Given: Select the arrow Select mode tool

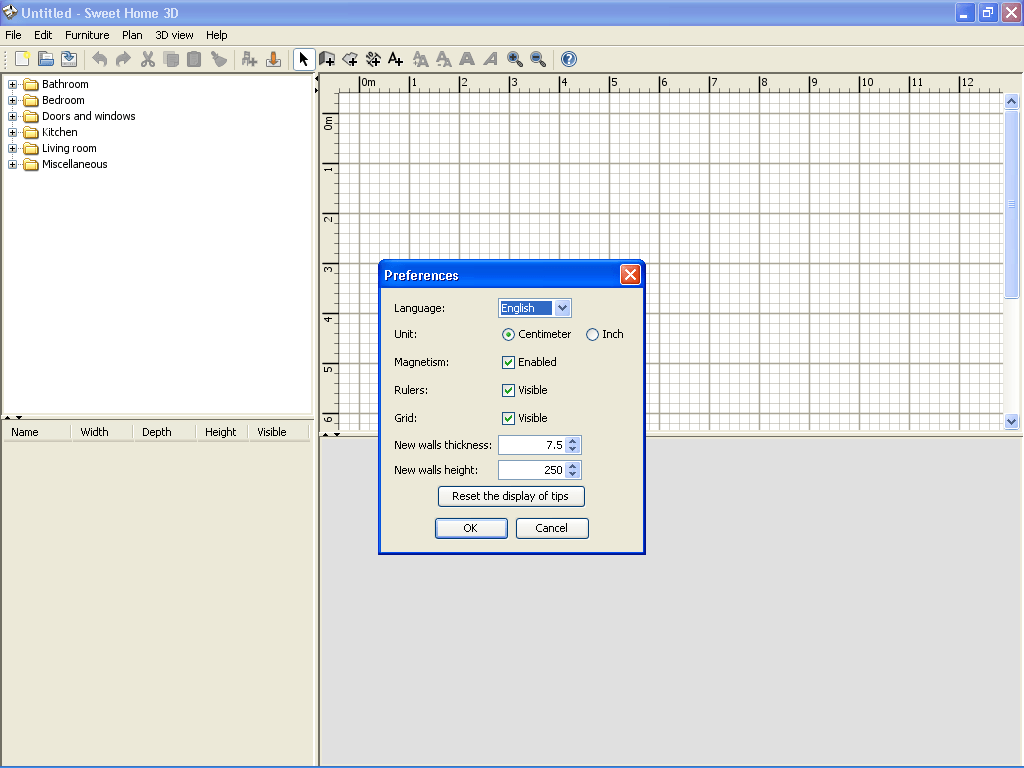Looking at the screenshot, I should 304,59.
